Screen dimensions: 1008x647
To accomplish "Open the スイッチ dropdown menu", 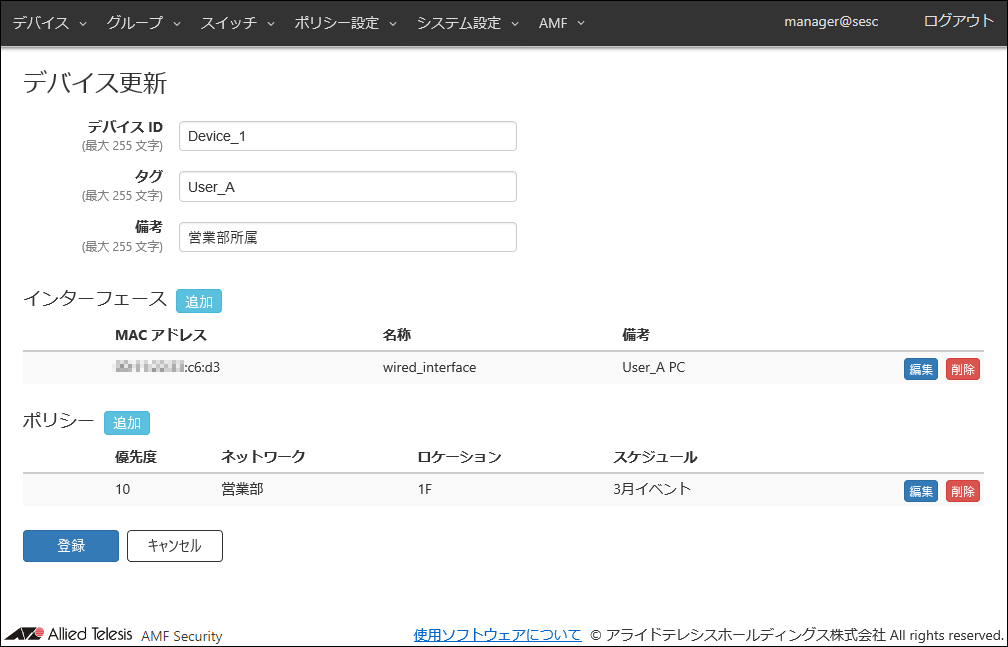I will [x=237, y=23].
